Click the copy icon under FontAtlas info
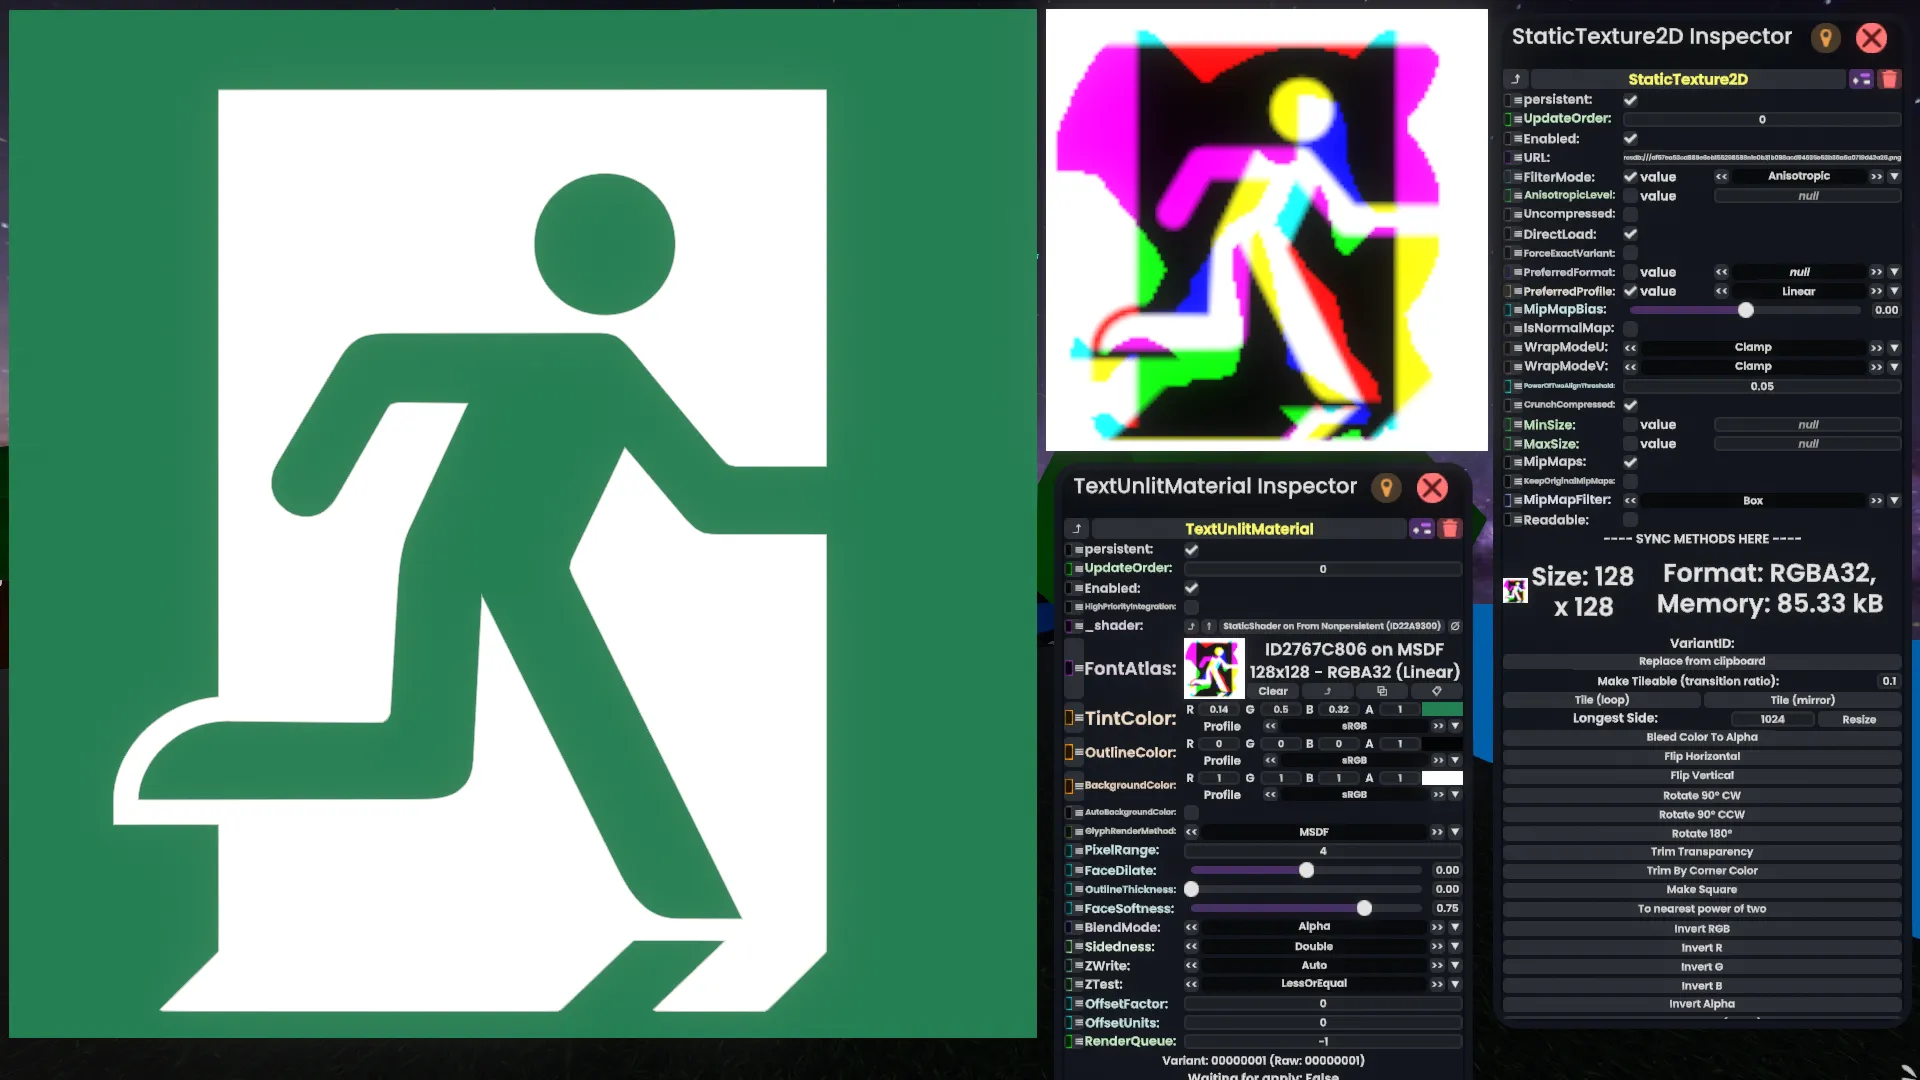This screenshot has width=1920, height=1080. [1382, 691]
